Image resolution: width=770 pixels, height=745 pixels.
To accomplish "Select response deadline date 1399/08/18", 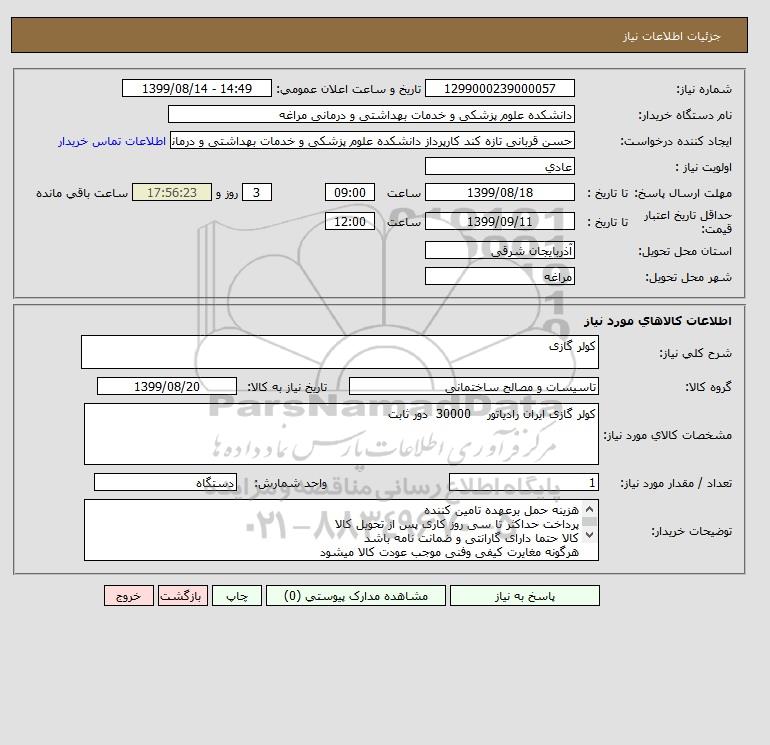I will coord(499,193).
